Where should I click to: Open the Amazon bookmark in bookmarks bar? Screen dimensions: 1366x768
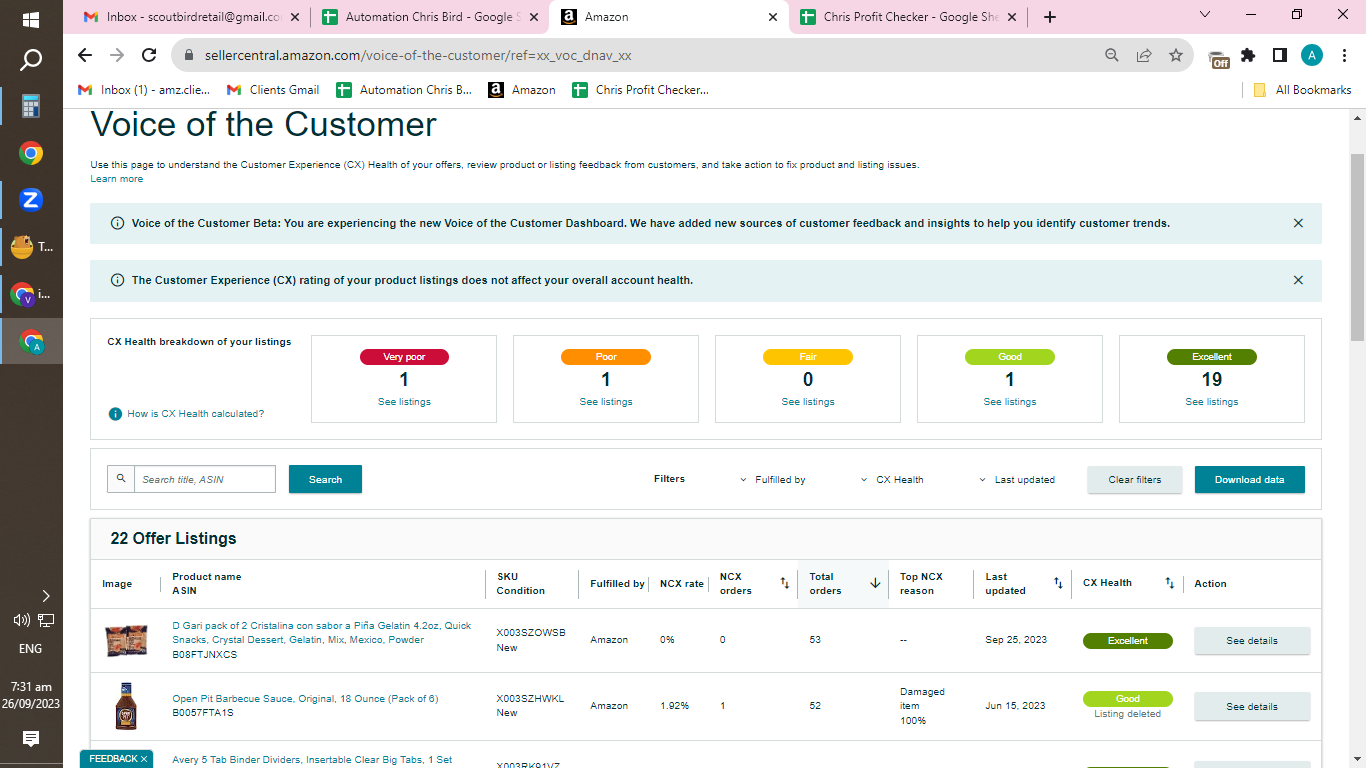coord(522,90)
